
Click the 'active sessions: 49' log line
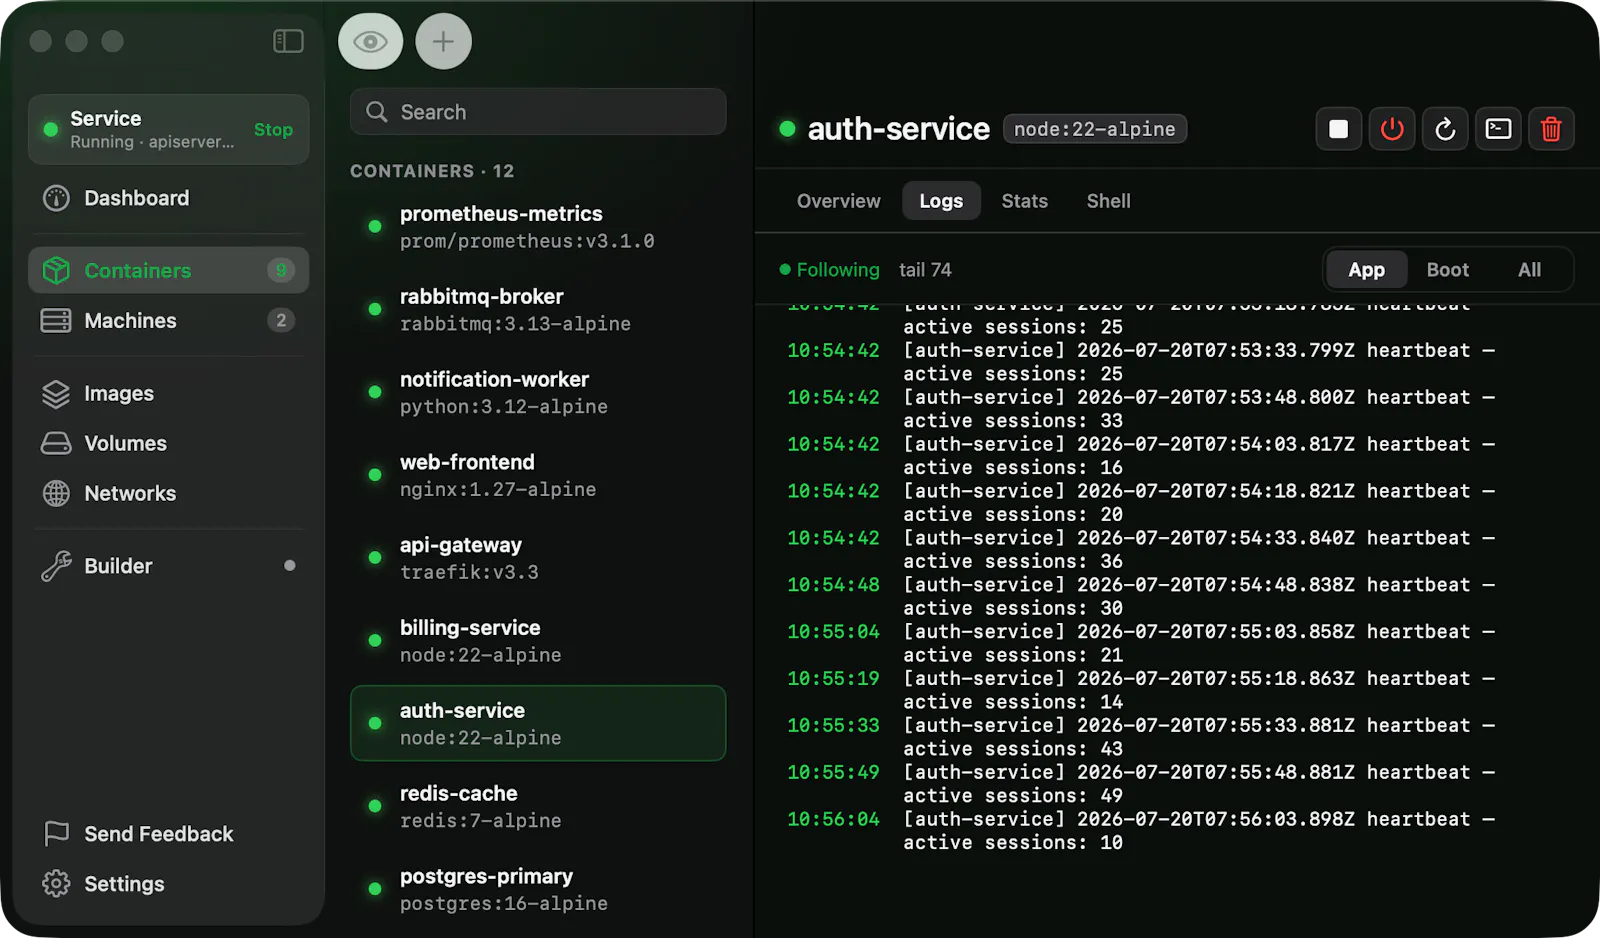point(1013,796)
